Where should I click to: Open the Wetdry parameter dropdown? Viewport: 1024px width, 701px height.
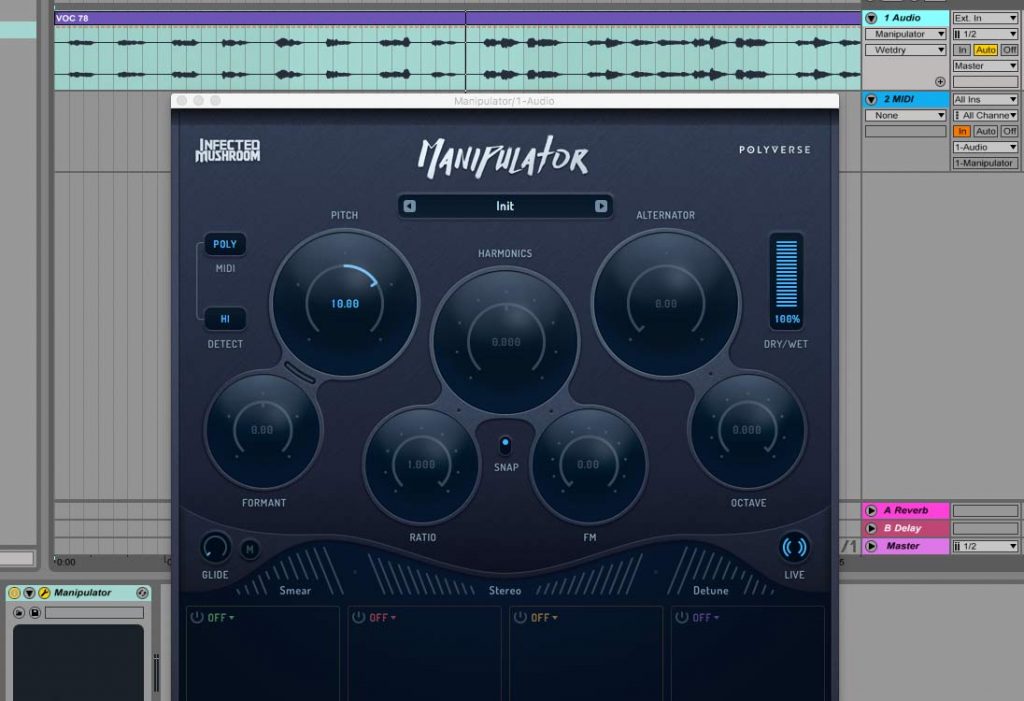[905, 50]
